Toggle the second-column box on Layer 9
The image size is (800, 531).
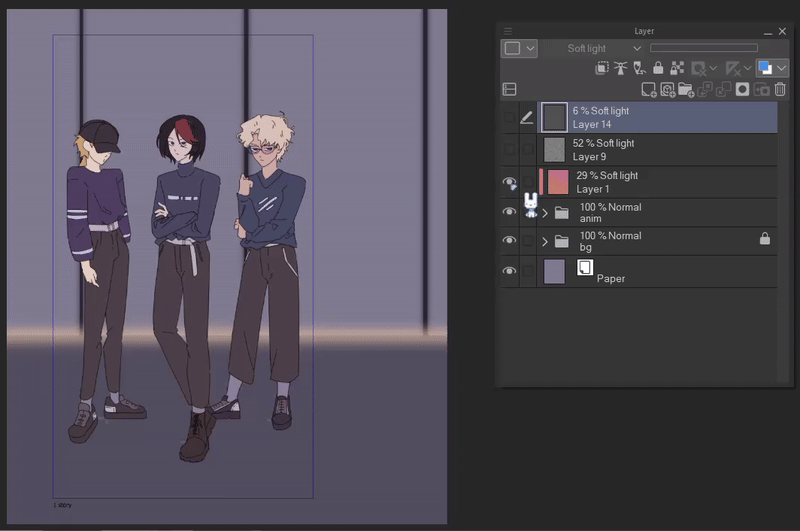click(x=528, y=149)
